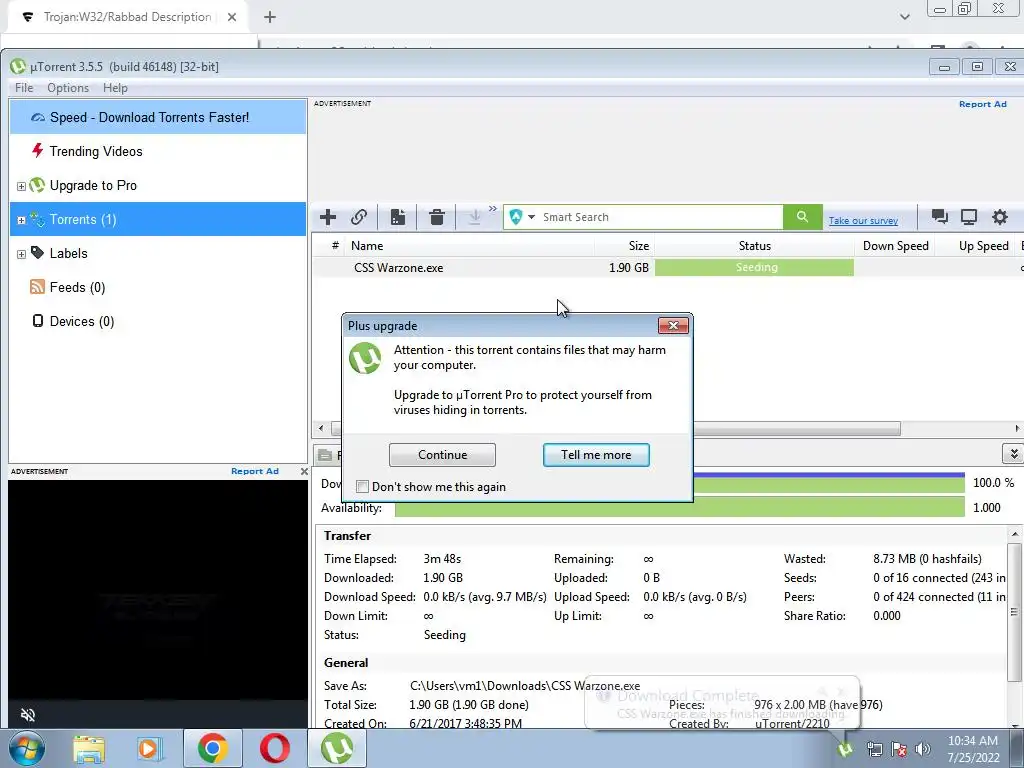
Task: Close the sidebar advertisement with the X
Action: pos(304,471)
